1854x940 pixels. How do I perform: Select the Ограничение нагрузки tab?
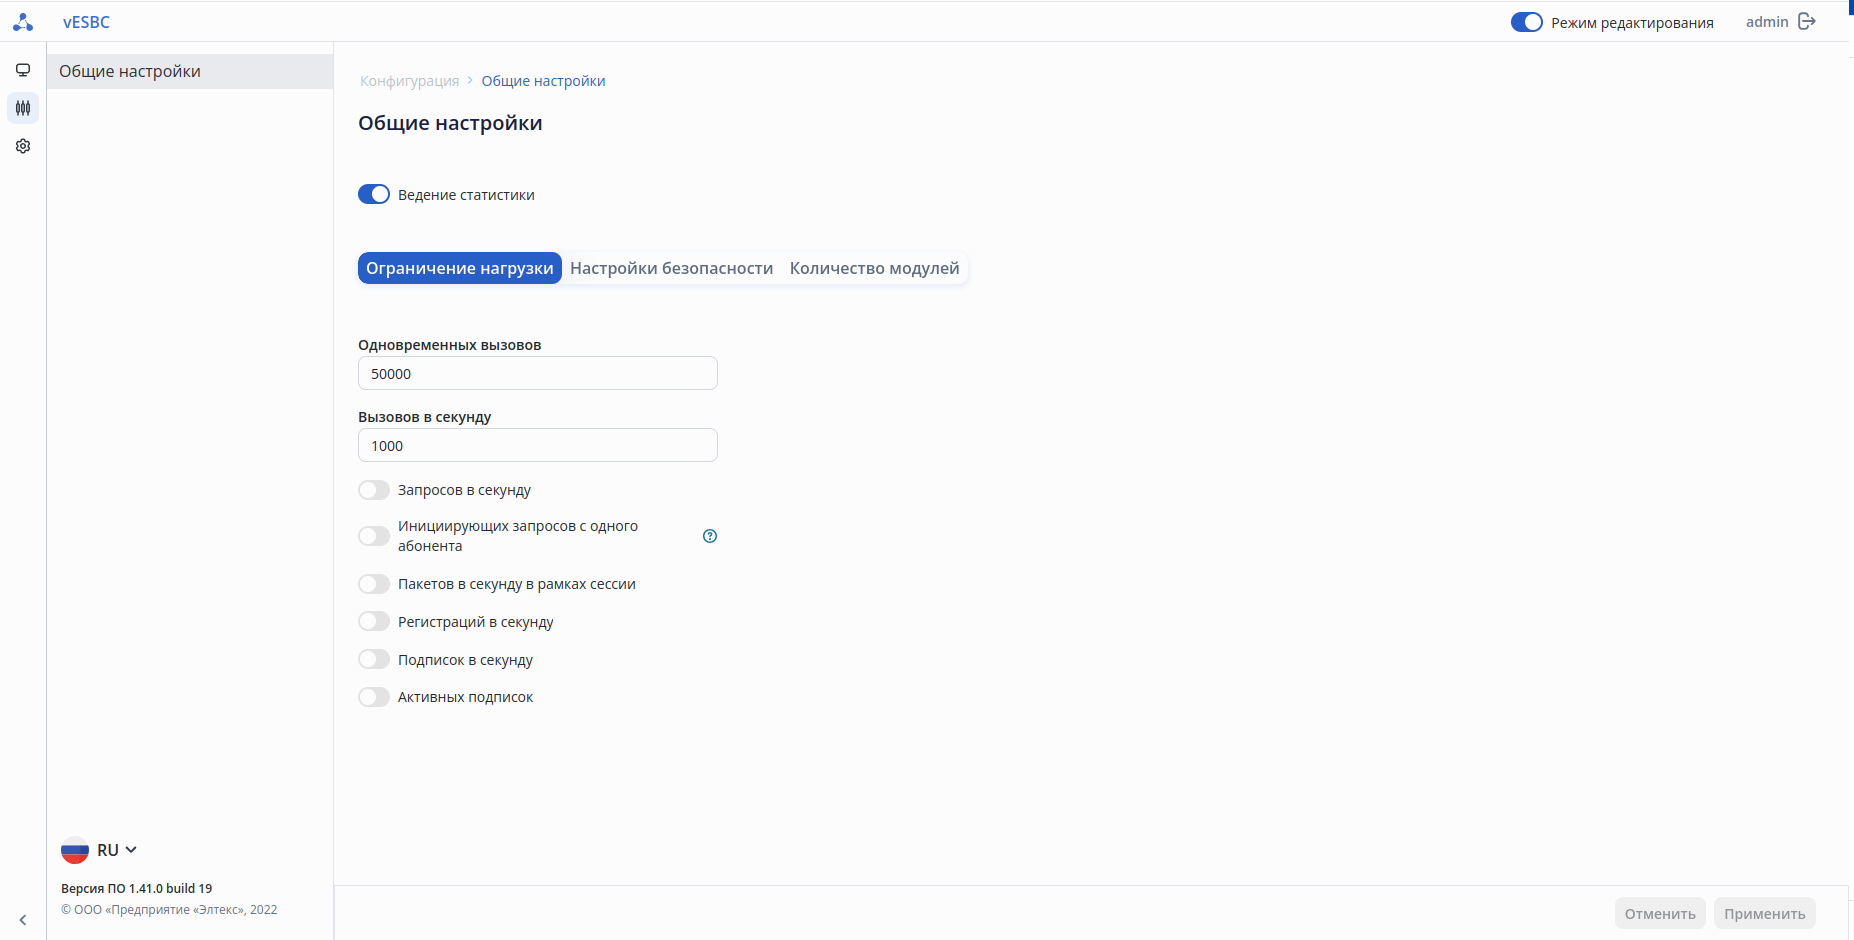tap(460, 268)
